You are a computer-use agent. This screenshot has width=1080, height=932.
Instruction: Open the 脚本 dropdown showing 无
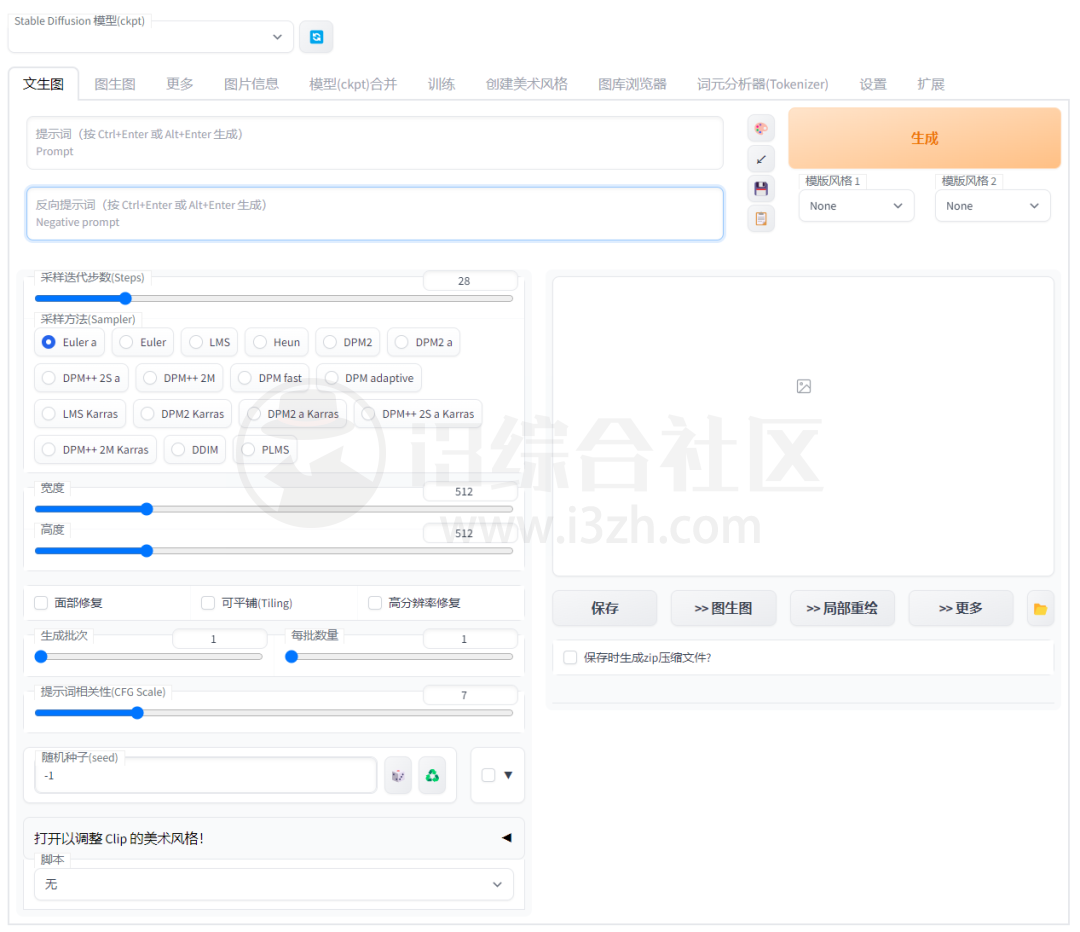(274, 884)
